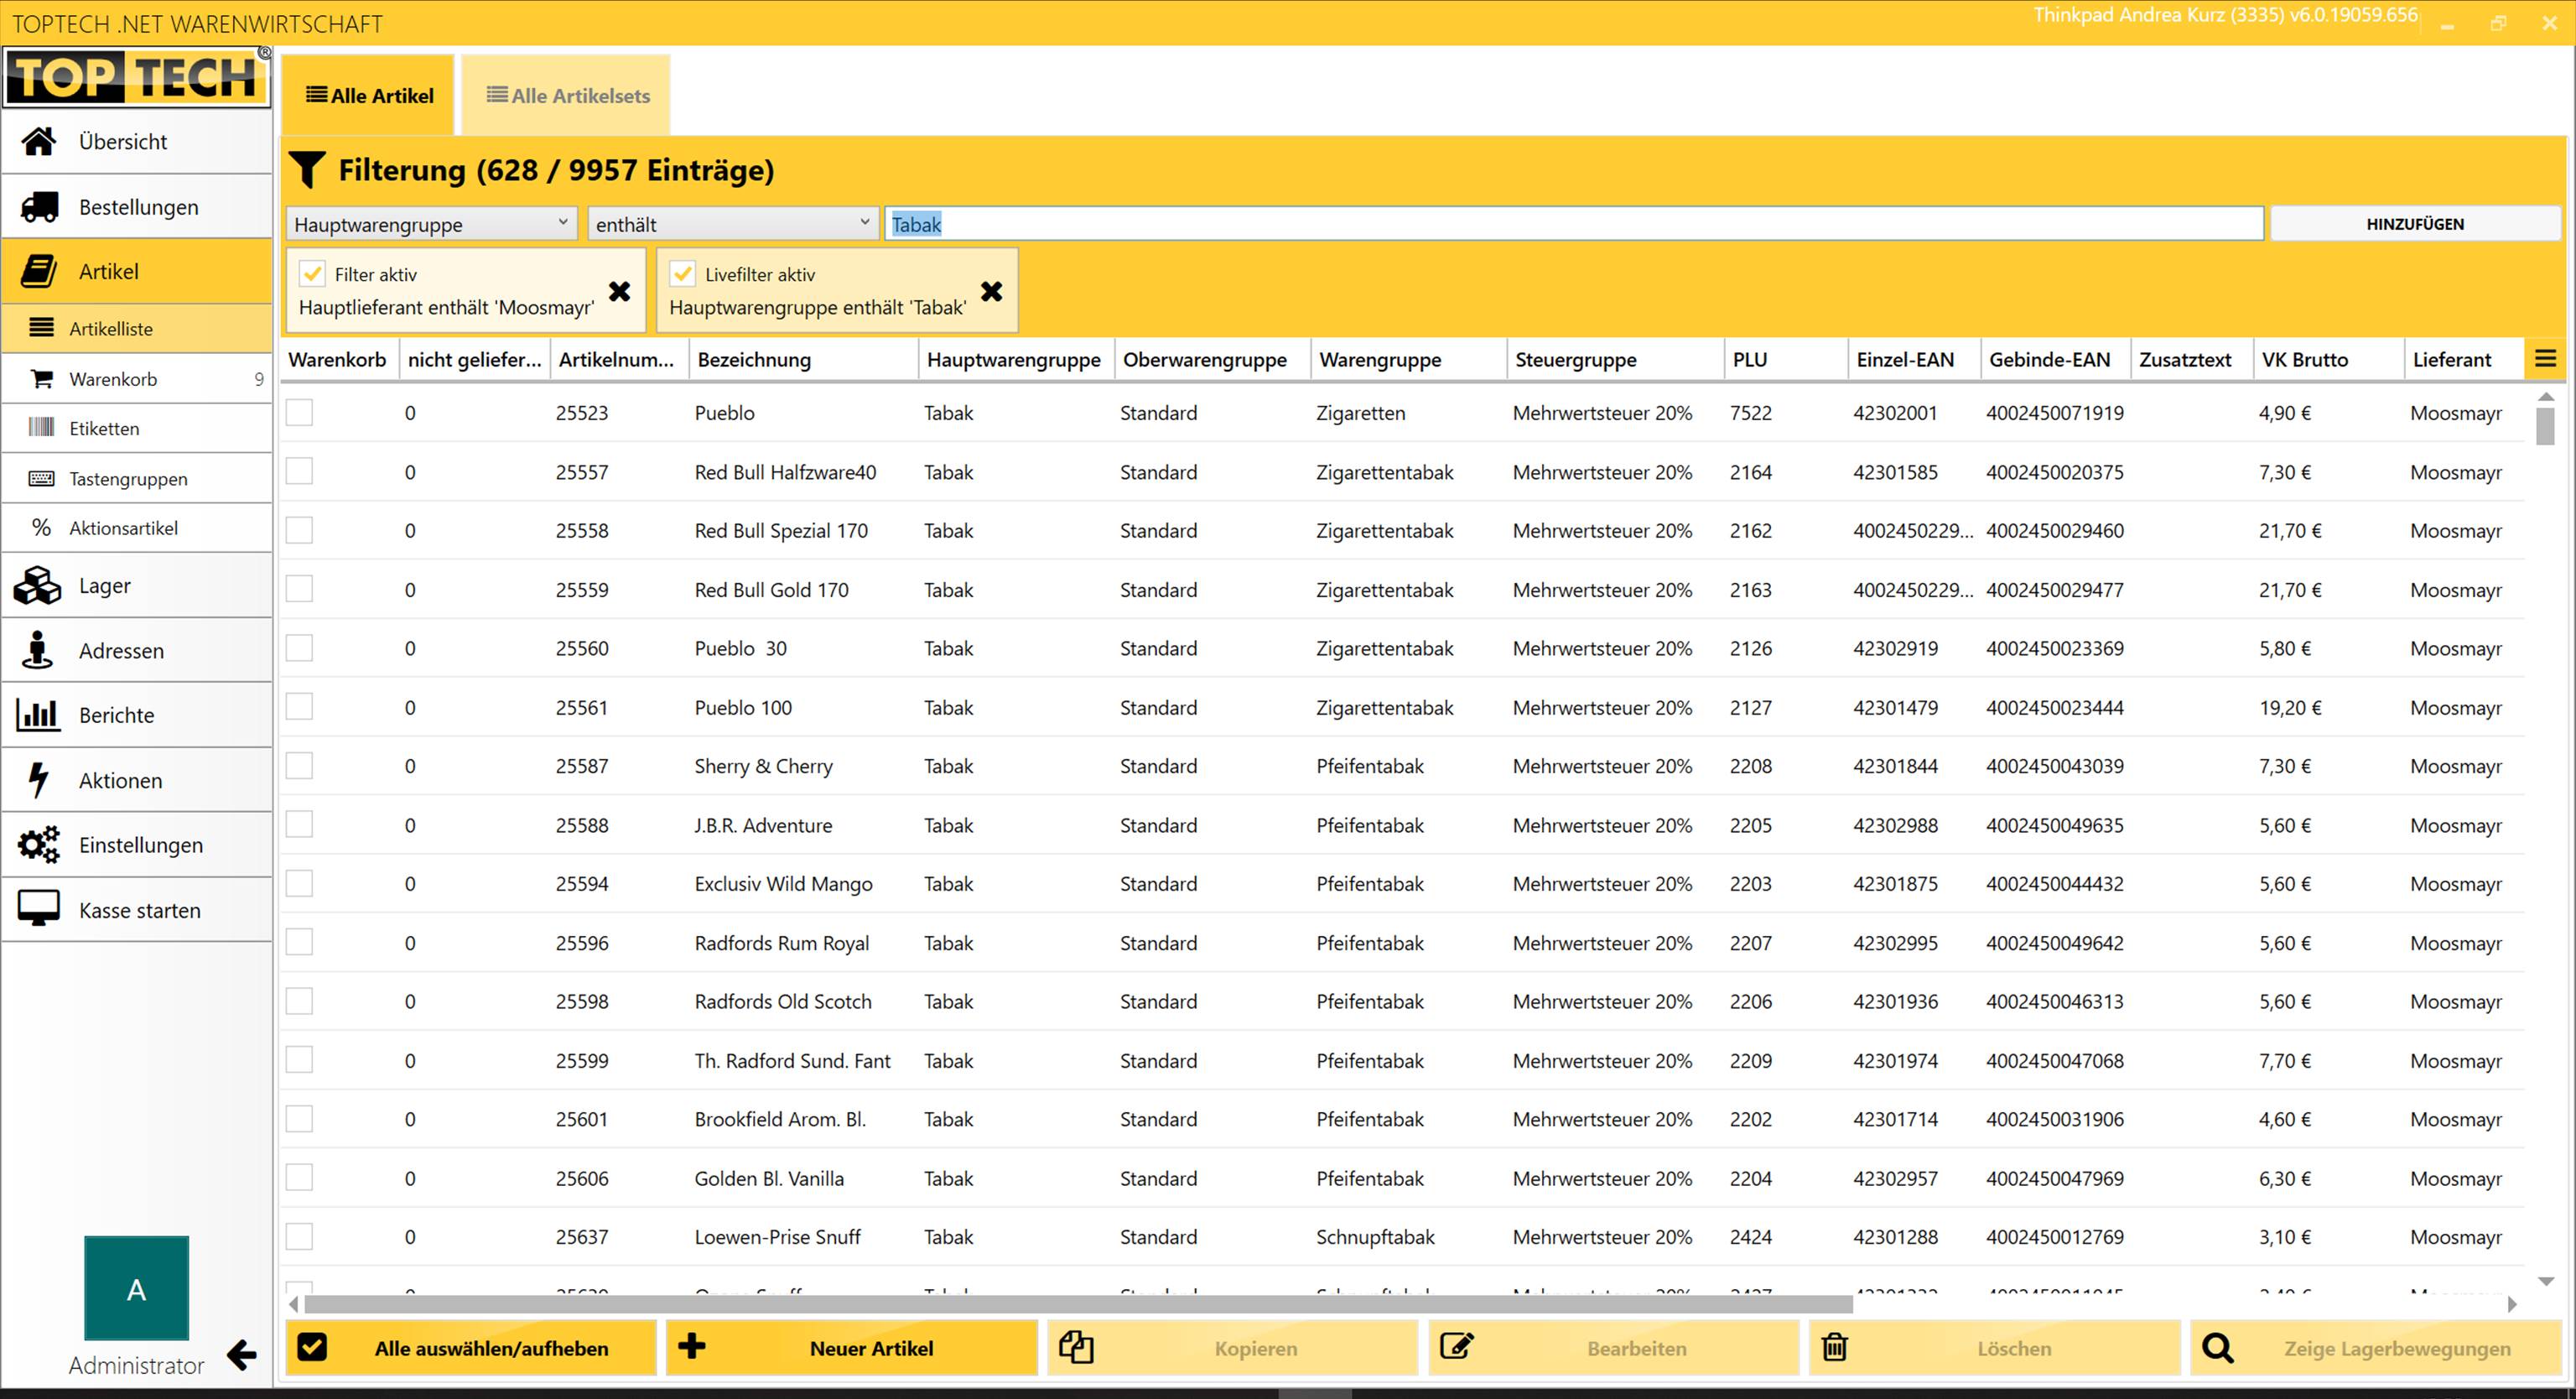Open the Berichte section

click(137, 715)
